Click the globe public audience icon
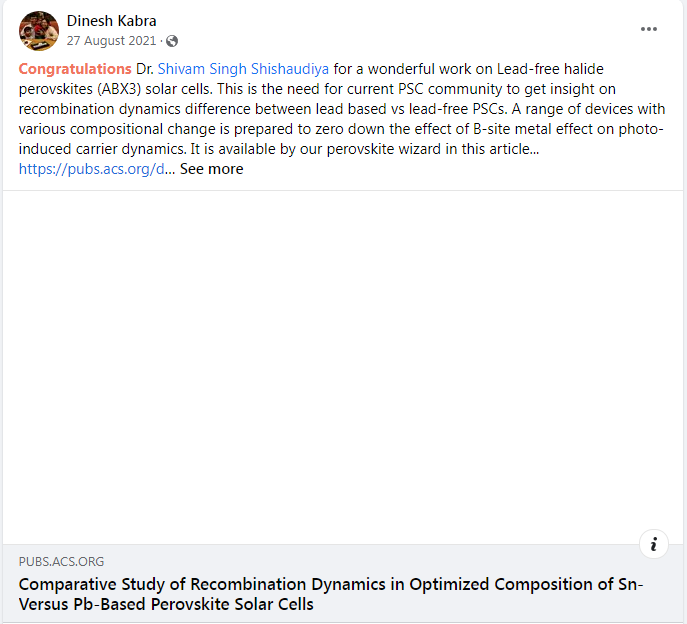687x624 pixels. pos(172,41)
